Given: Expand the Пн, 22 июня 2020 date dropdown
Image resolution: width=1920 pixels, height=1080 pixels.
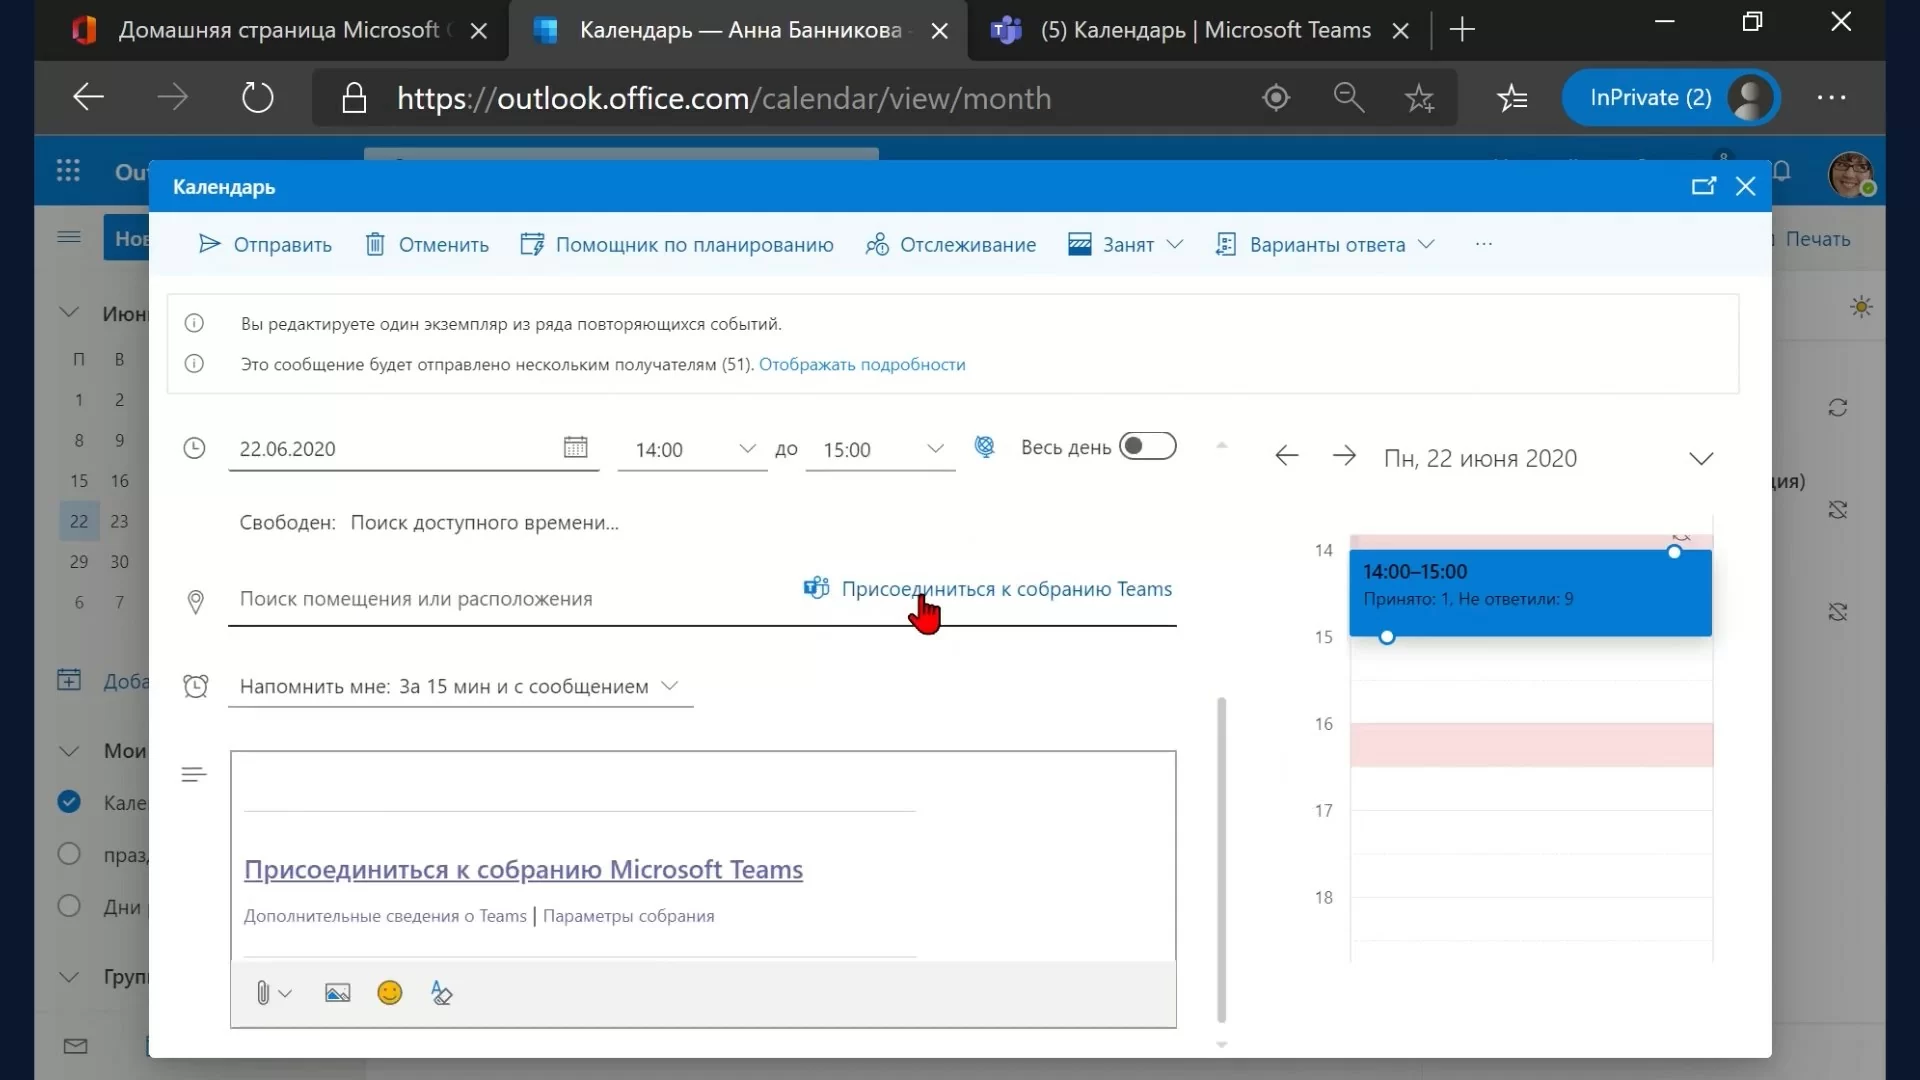Looking at the screenshot, I should coord(1701,458).
